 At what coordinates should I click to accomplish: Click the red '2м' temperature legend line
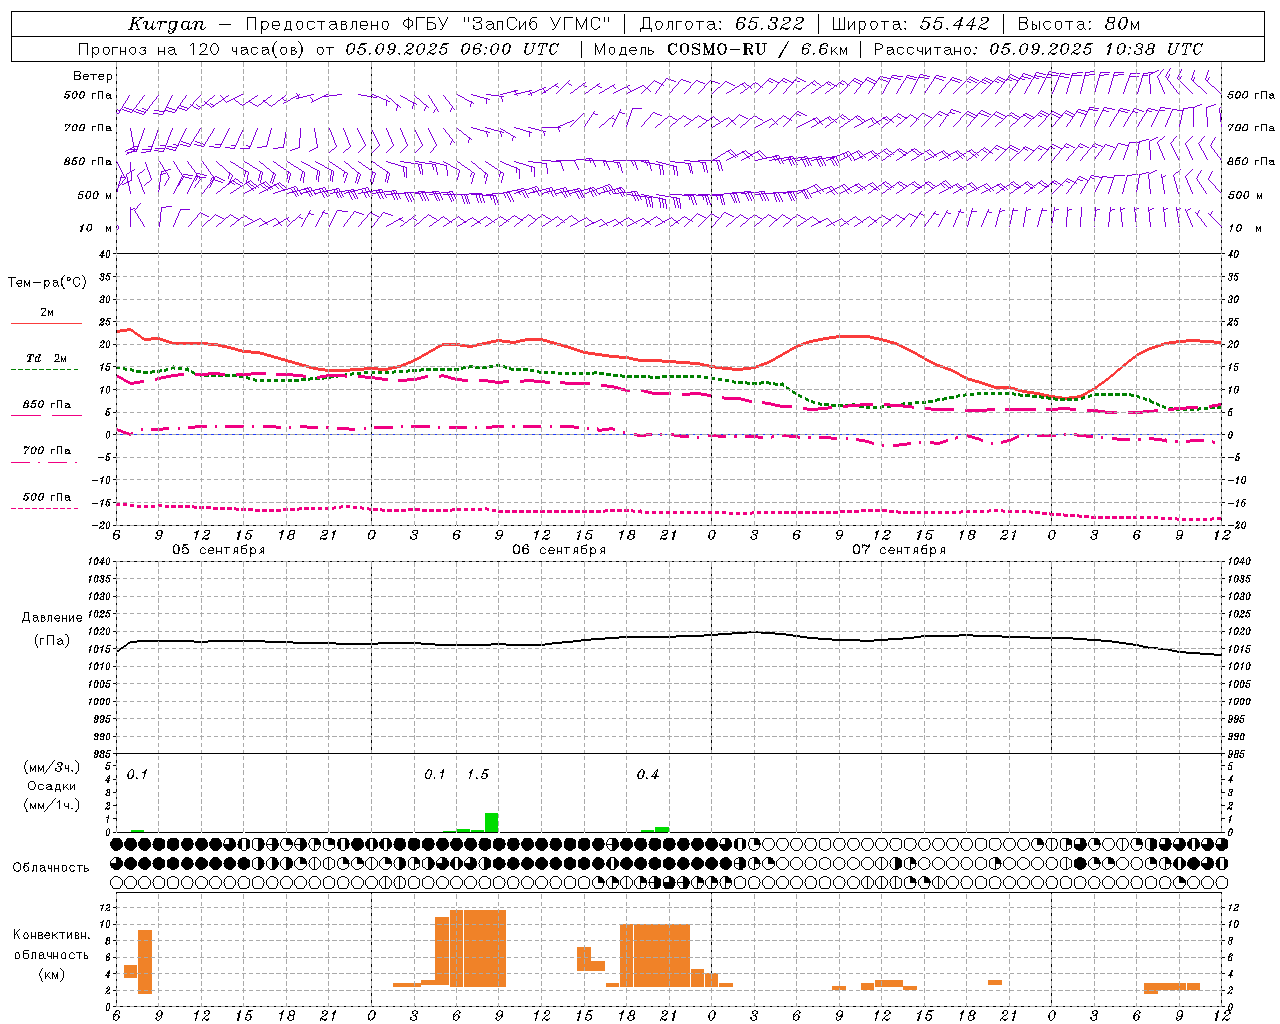point(46,323)
